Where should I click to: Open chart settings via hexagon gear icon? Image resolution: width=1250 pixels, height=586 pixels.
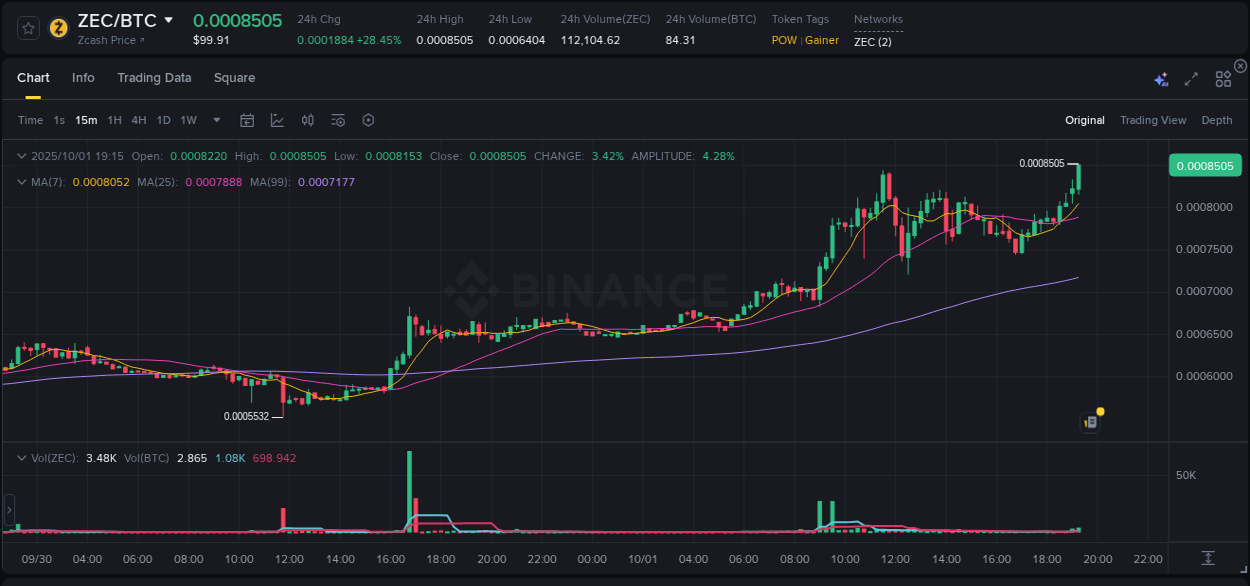click(x=368, y=120)
